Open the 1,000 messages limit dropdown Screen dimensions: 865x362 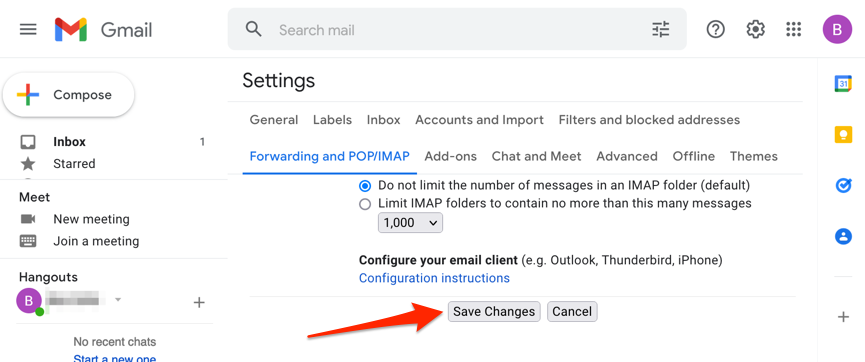coord(410,223)
